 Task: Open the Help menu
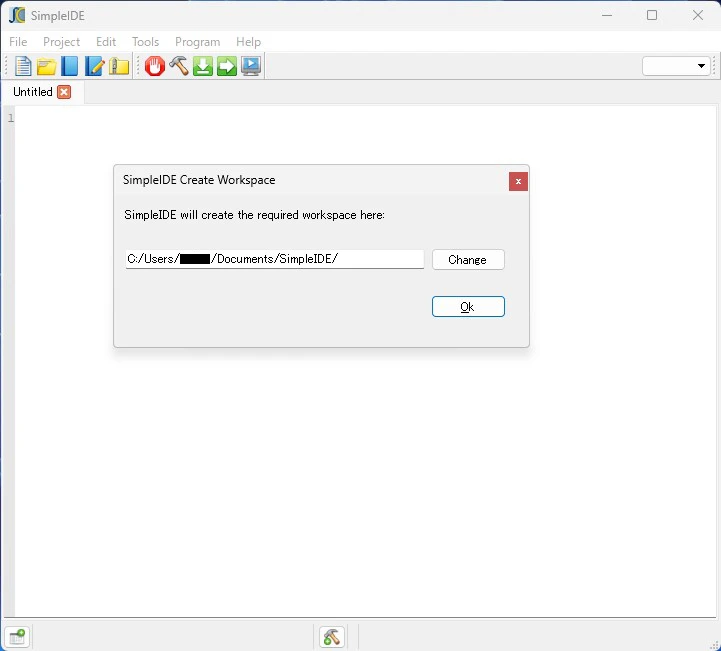pos(248,42)
